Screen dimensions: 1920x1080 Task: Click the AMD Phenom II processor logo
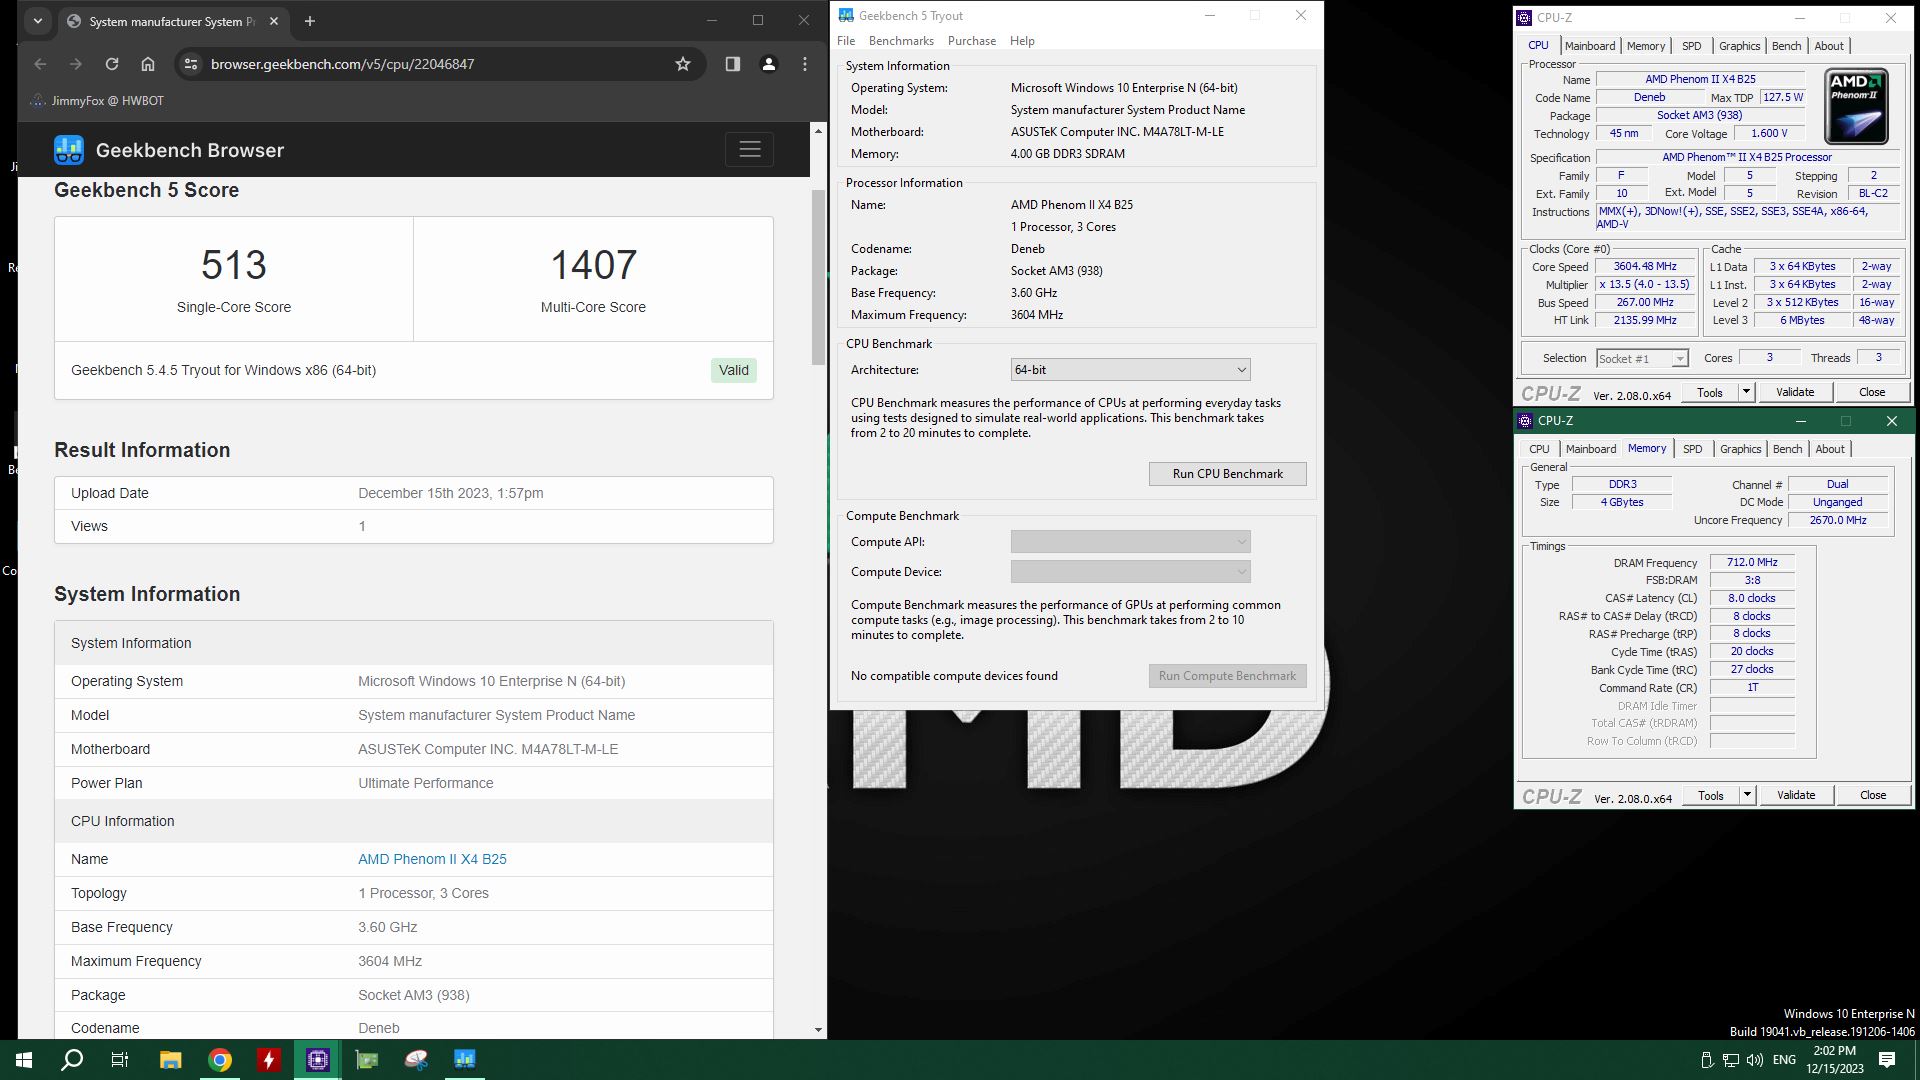coord(1856,106)
